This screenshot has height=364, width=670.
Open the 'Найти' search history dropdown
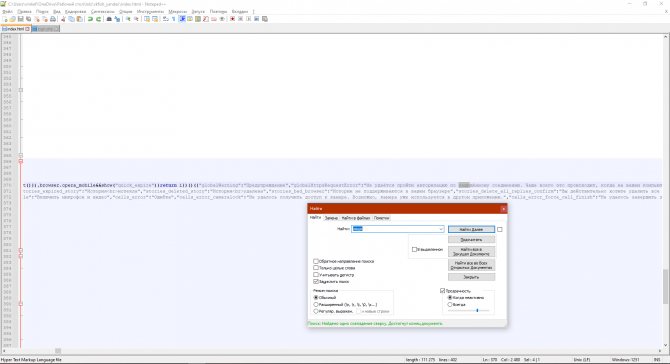[441, 229]
